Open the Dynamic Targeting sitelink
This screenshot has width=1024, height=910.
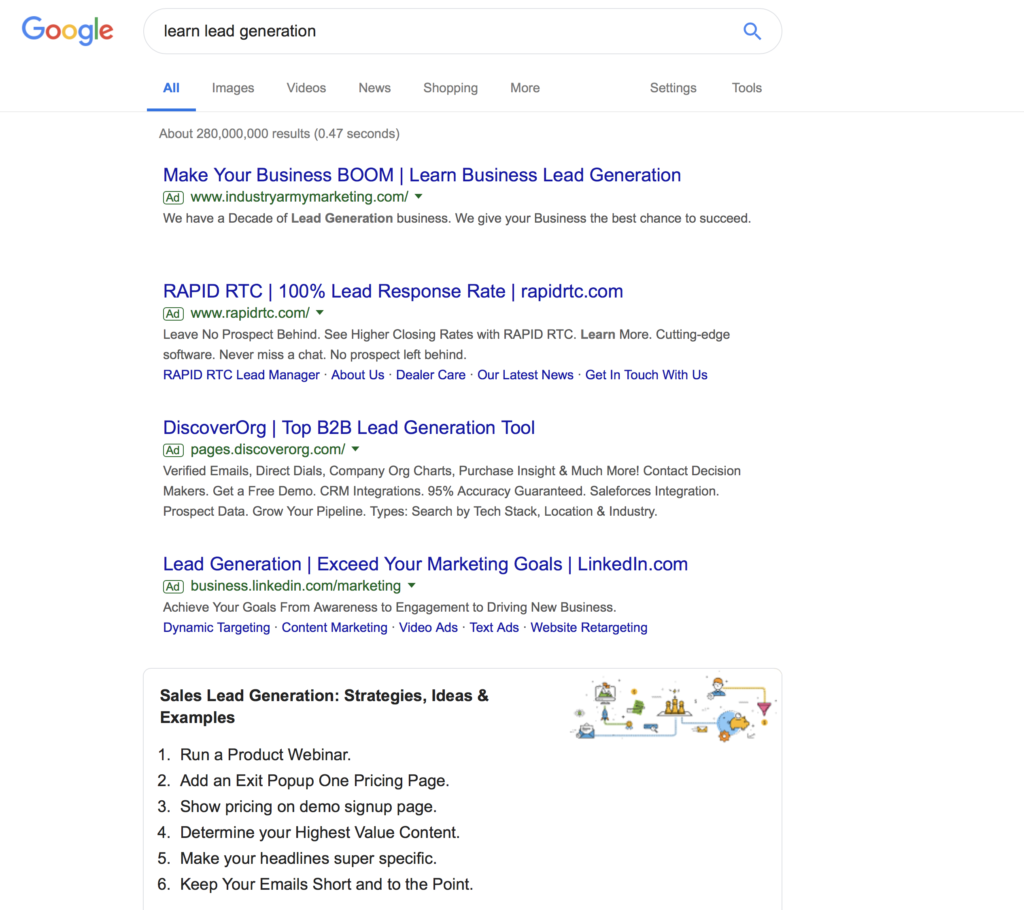[216, 628]
